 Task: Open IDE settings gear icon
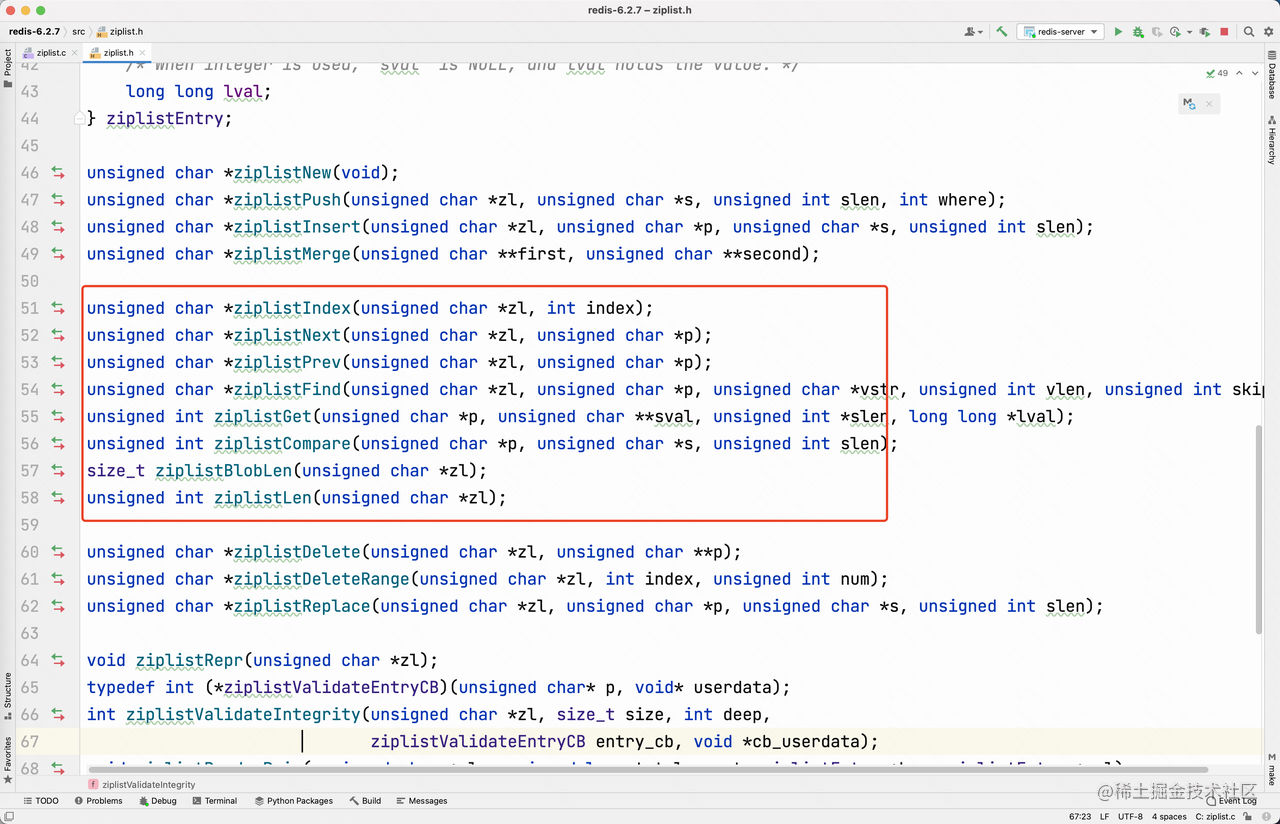tap(1267, 32)
